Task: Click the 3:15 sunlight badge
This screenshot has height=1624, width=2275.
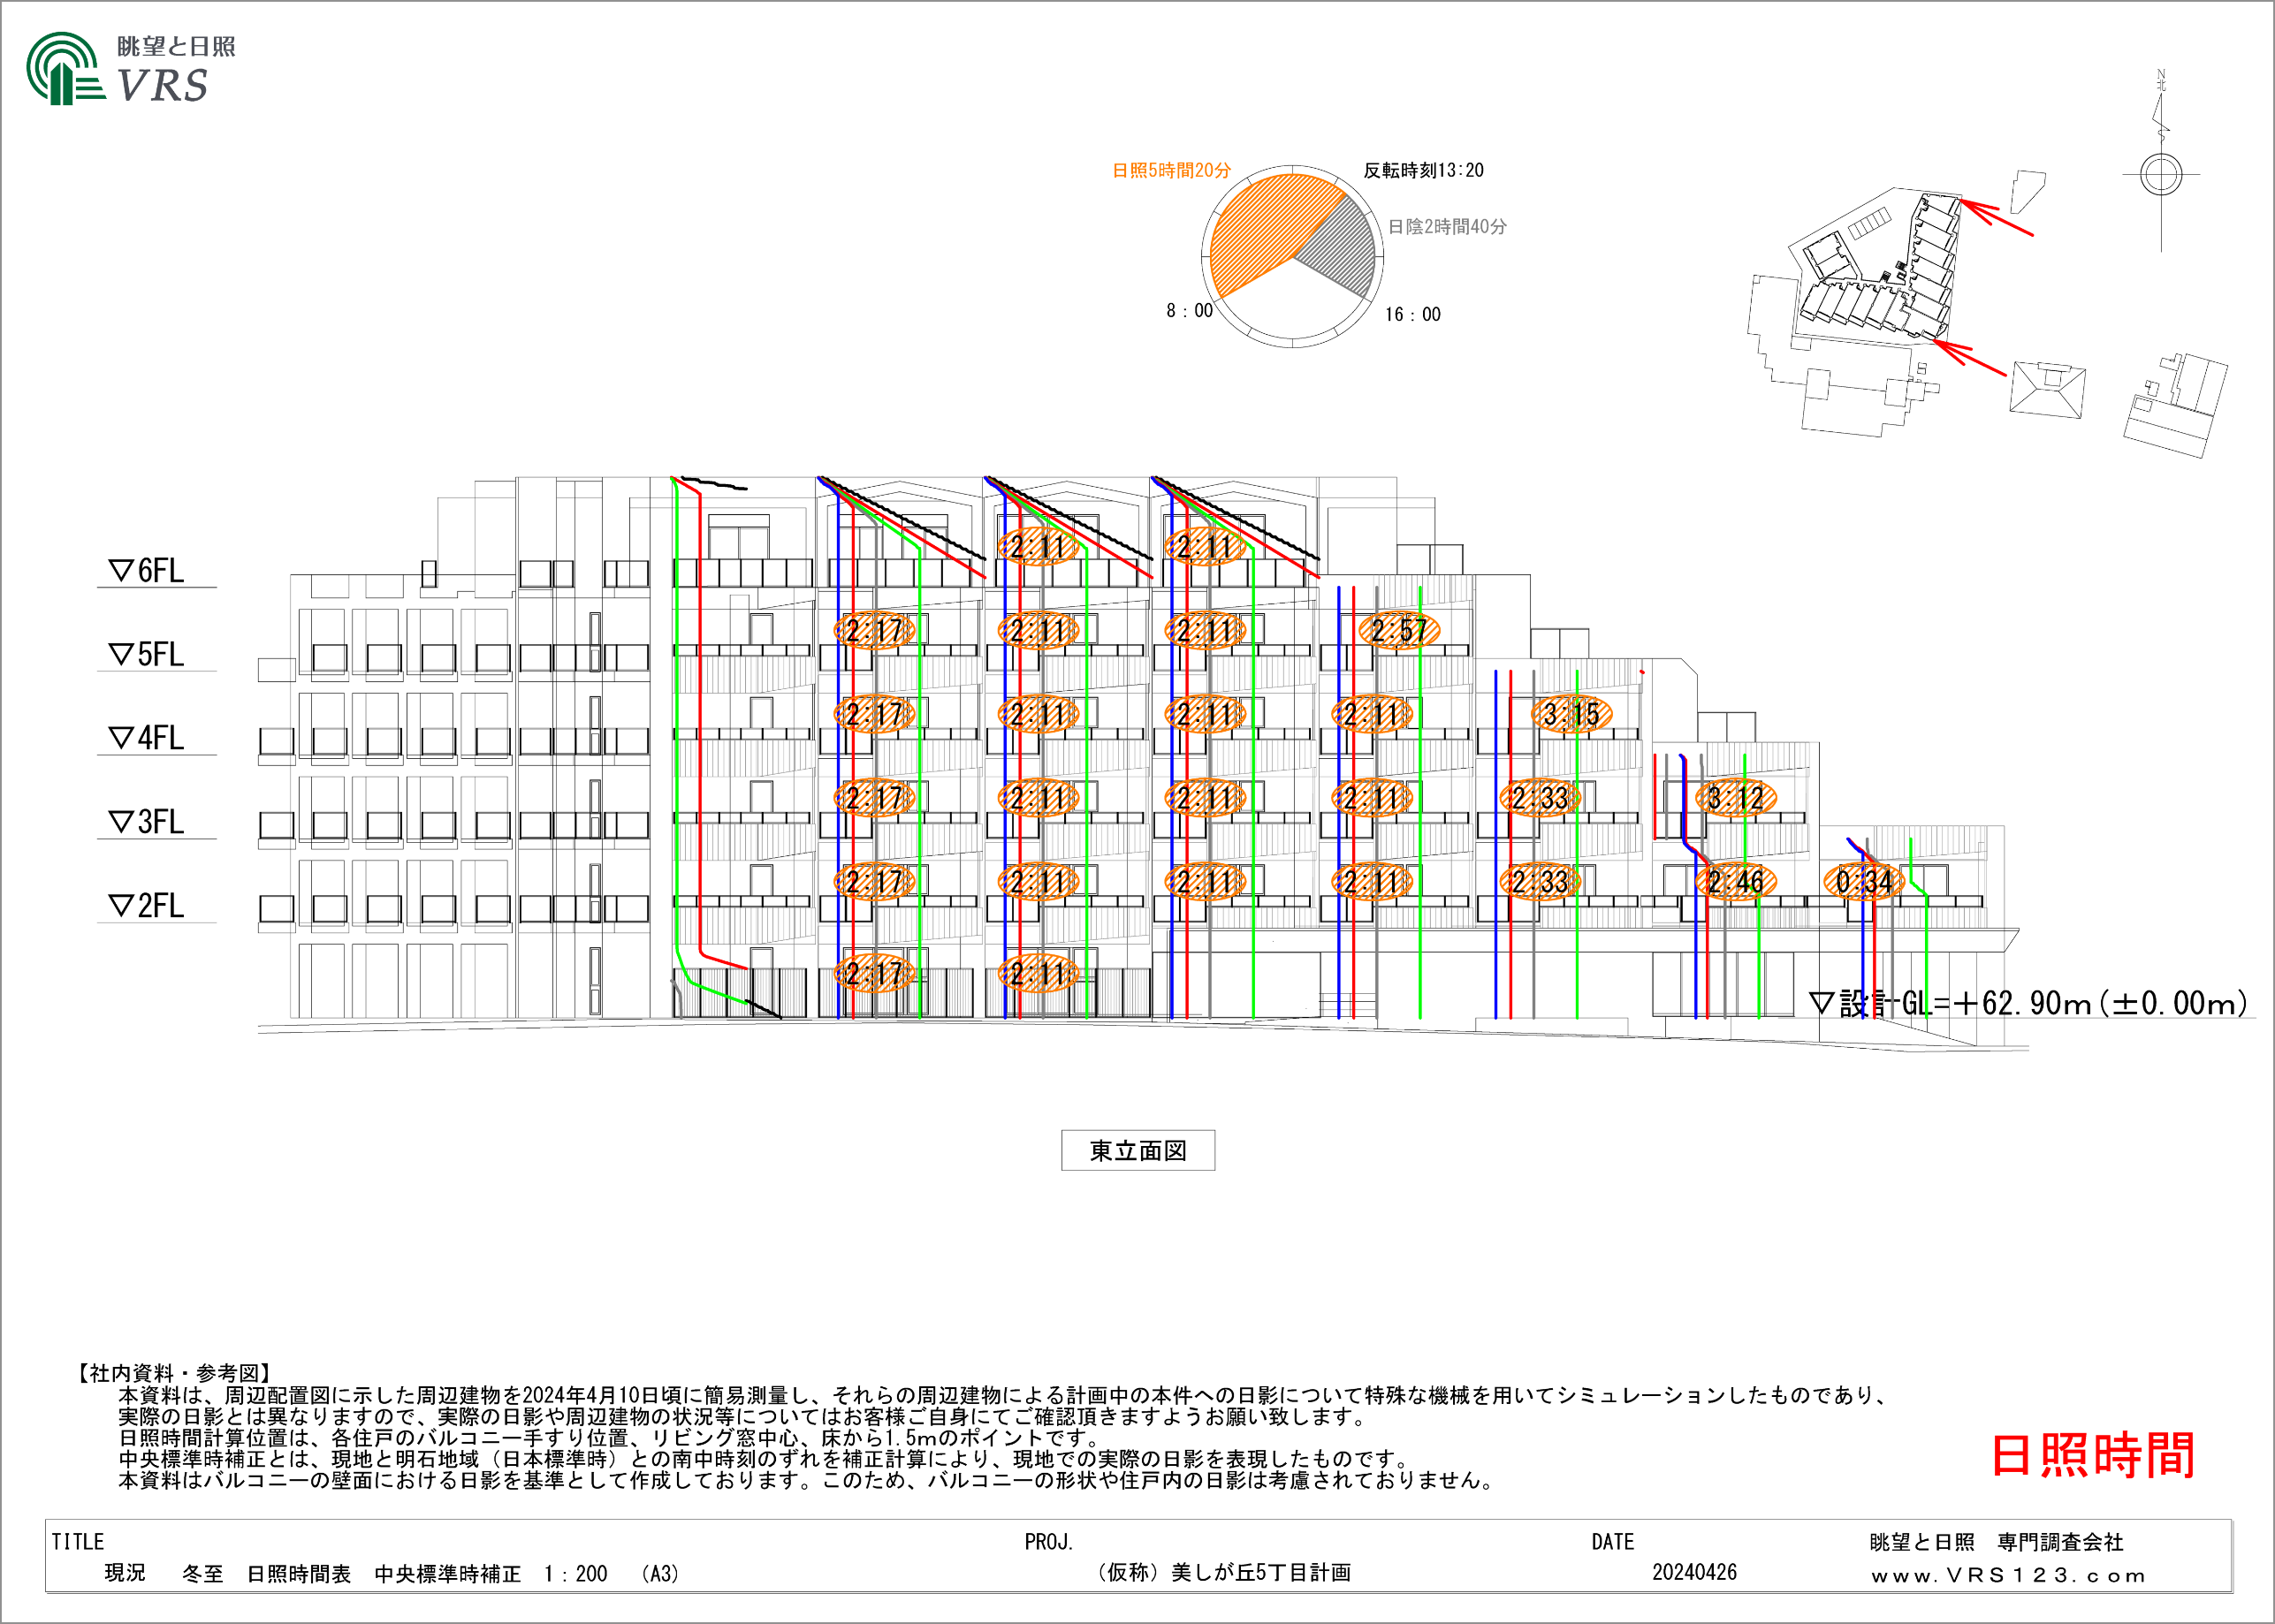Action: (x=1571, y=715)
